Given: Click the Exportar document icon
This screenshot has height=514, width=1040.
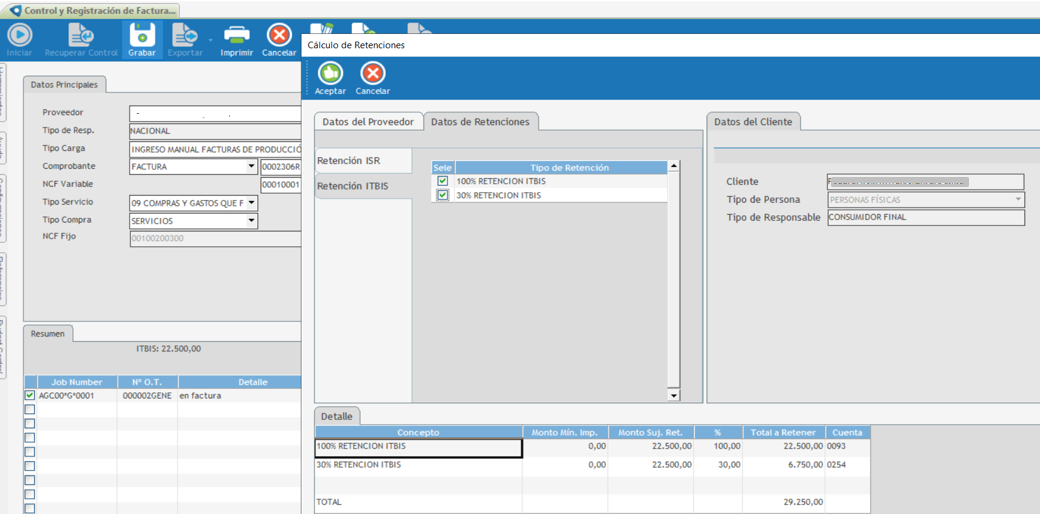Looking at the screenshot, I should [185, 34].
